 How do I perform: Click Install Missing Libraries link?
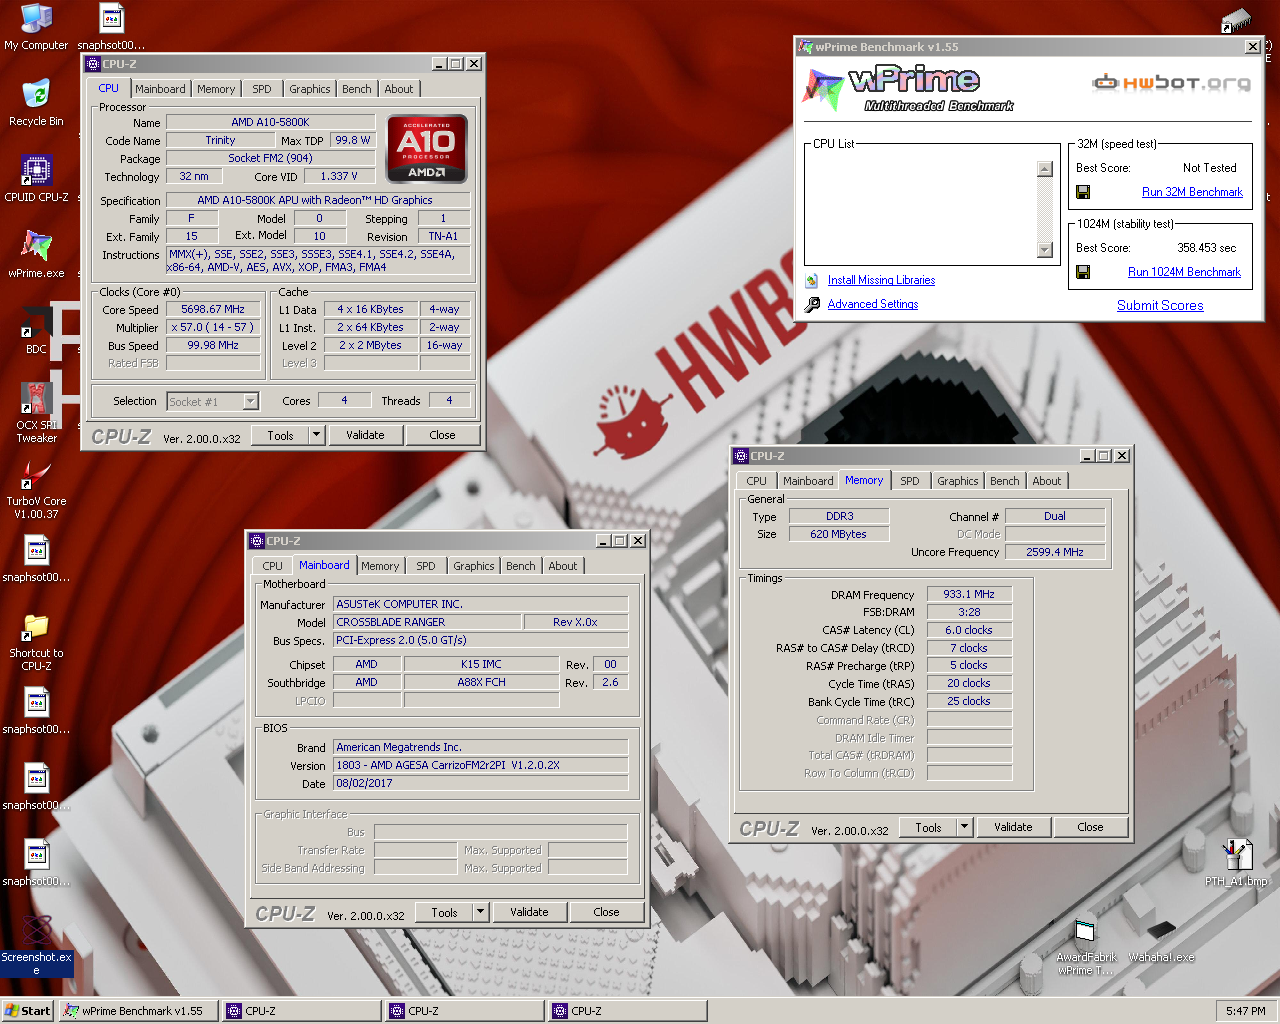[881, 280]
